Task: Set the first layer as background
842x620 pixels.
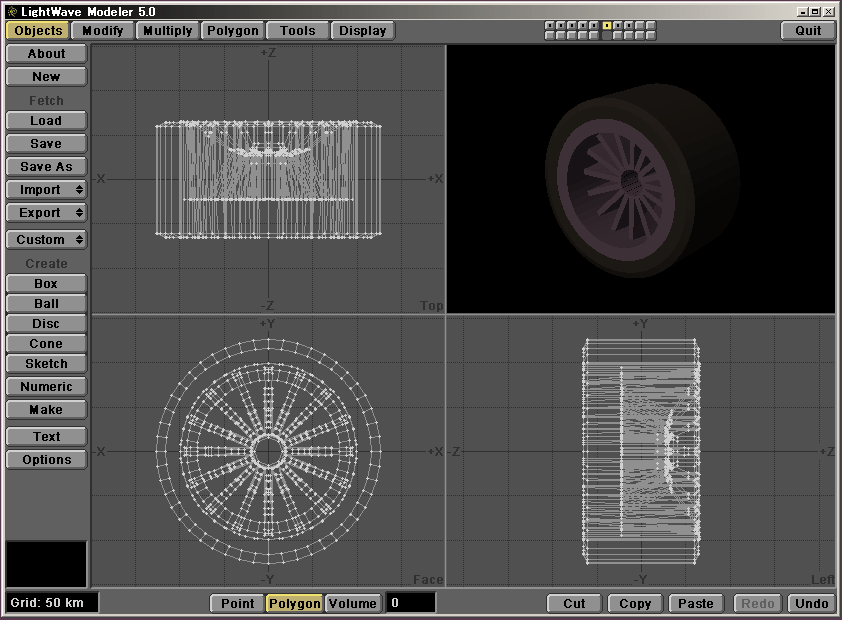Action: click(x=550, y=35)
